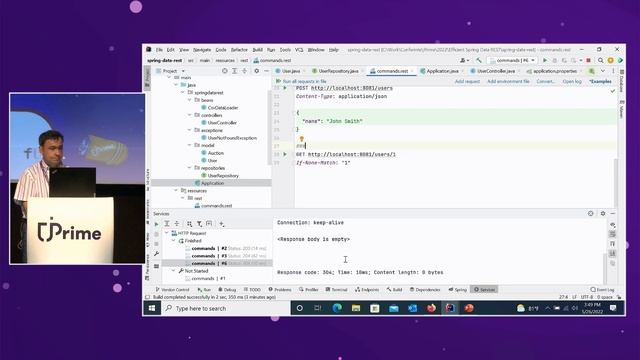This screenshot has height=360, width=640.
Task: Click the Services Group By icon
Action: coord(189,224)
